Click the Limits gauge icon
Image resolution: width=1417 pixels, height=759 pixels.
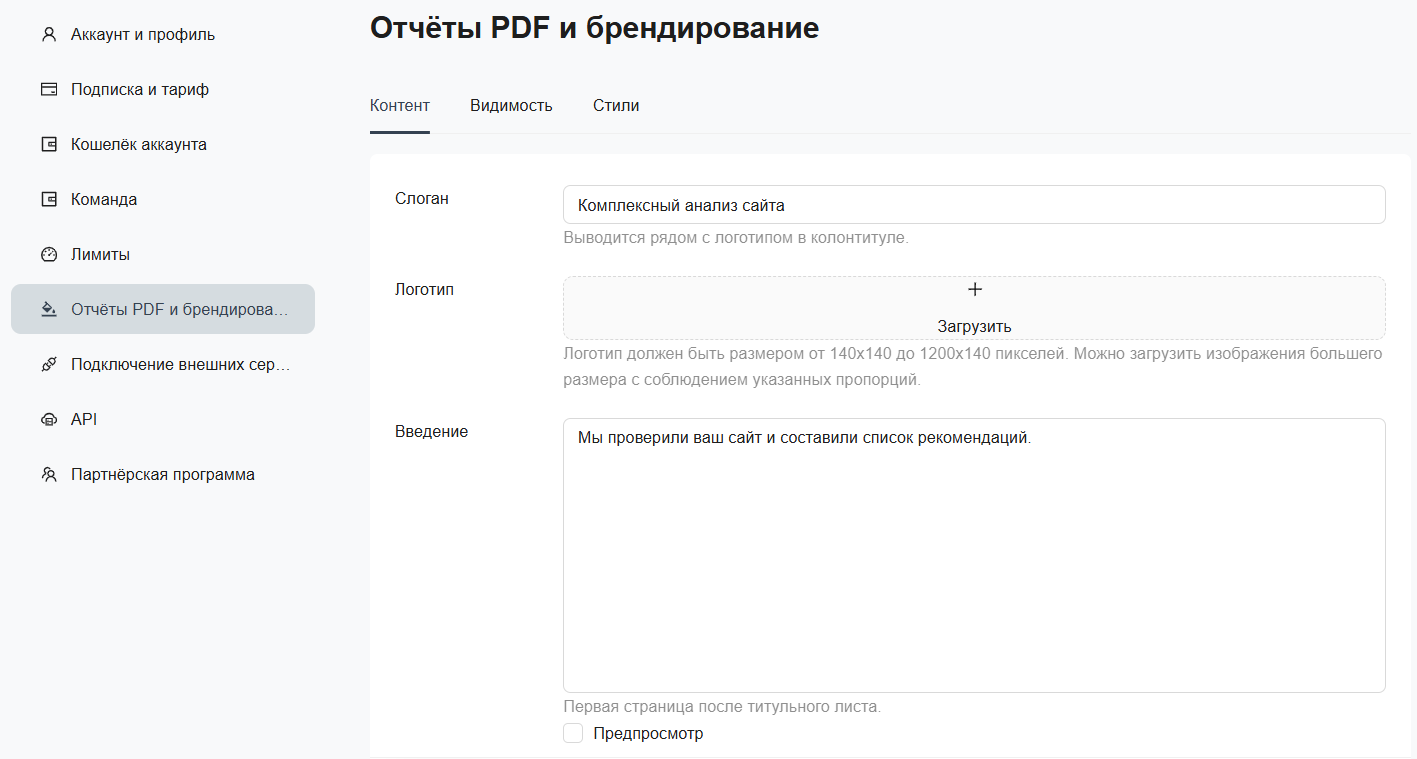click(x=48, y=255)
